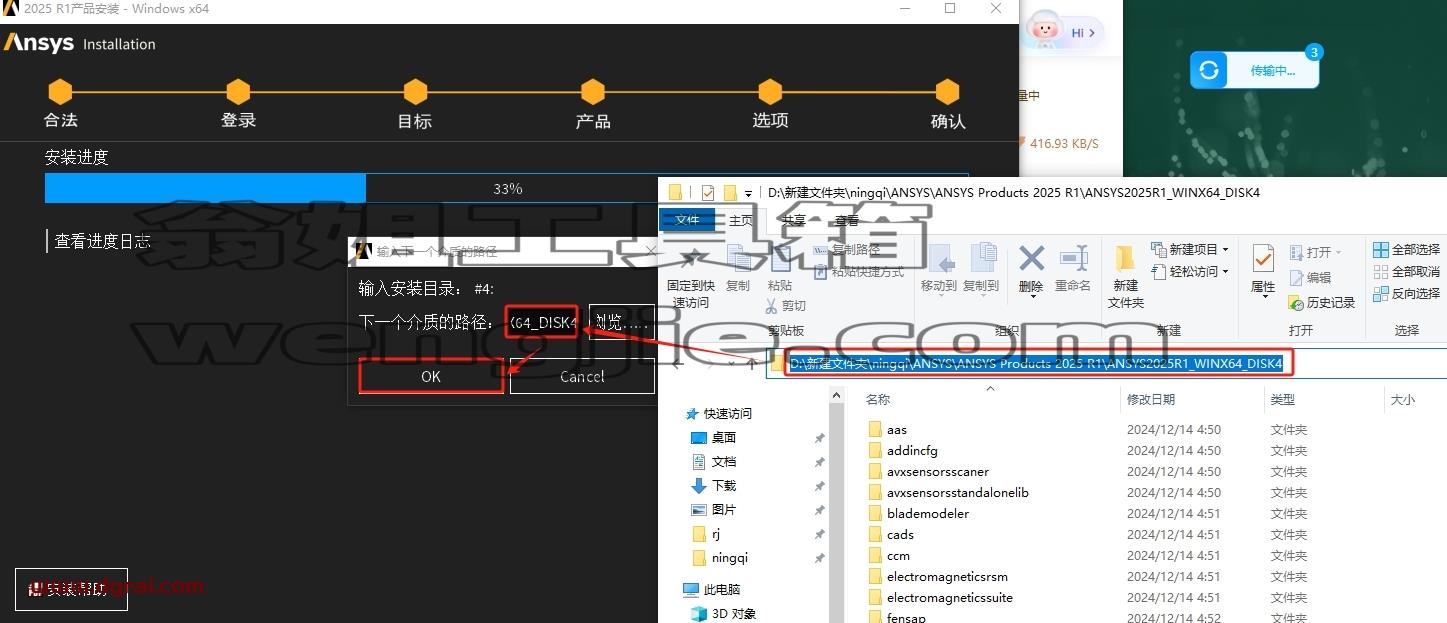The height and width of the screenshot is (623, 1447).
Task: Click Cancel in the media path dialog
Action: coord(582,376)
